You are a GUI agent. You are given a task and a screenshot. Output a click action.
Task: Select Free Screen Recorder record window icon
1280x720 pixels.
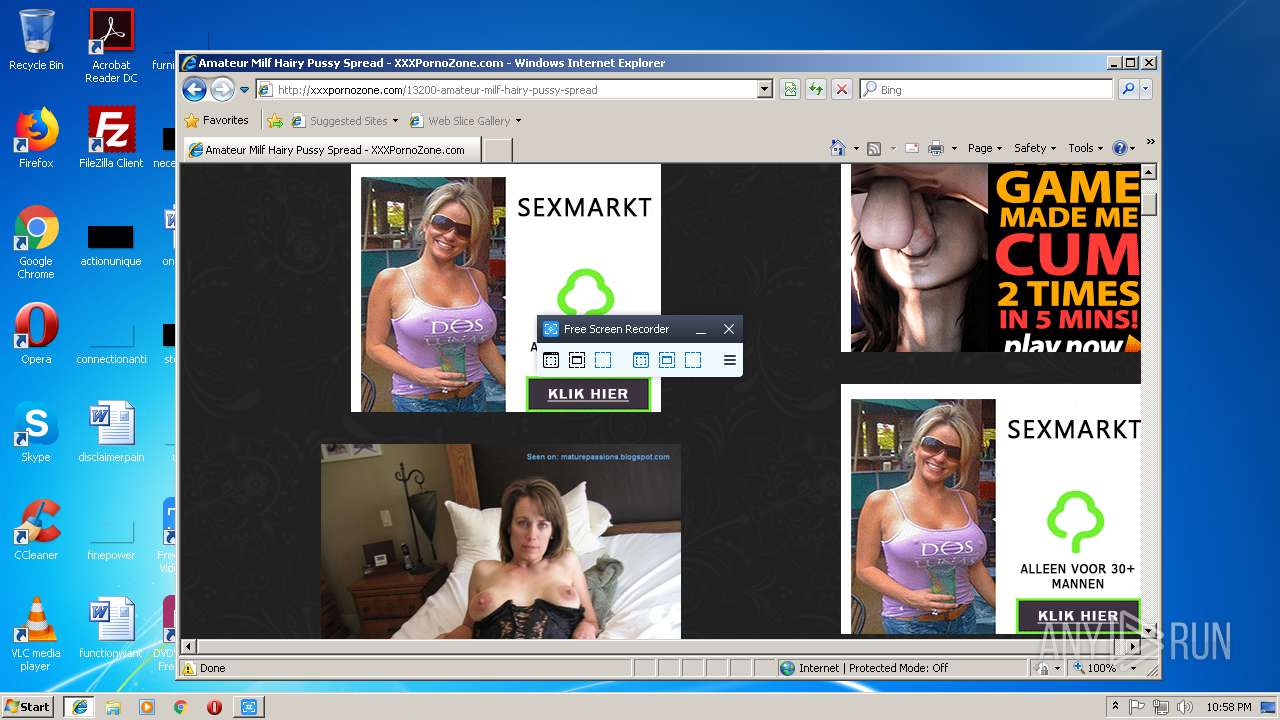coord(667,360)
